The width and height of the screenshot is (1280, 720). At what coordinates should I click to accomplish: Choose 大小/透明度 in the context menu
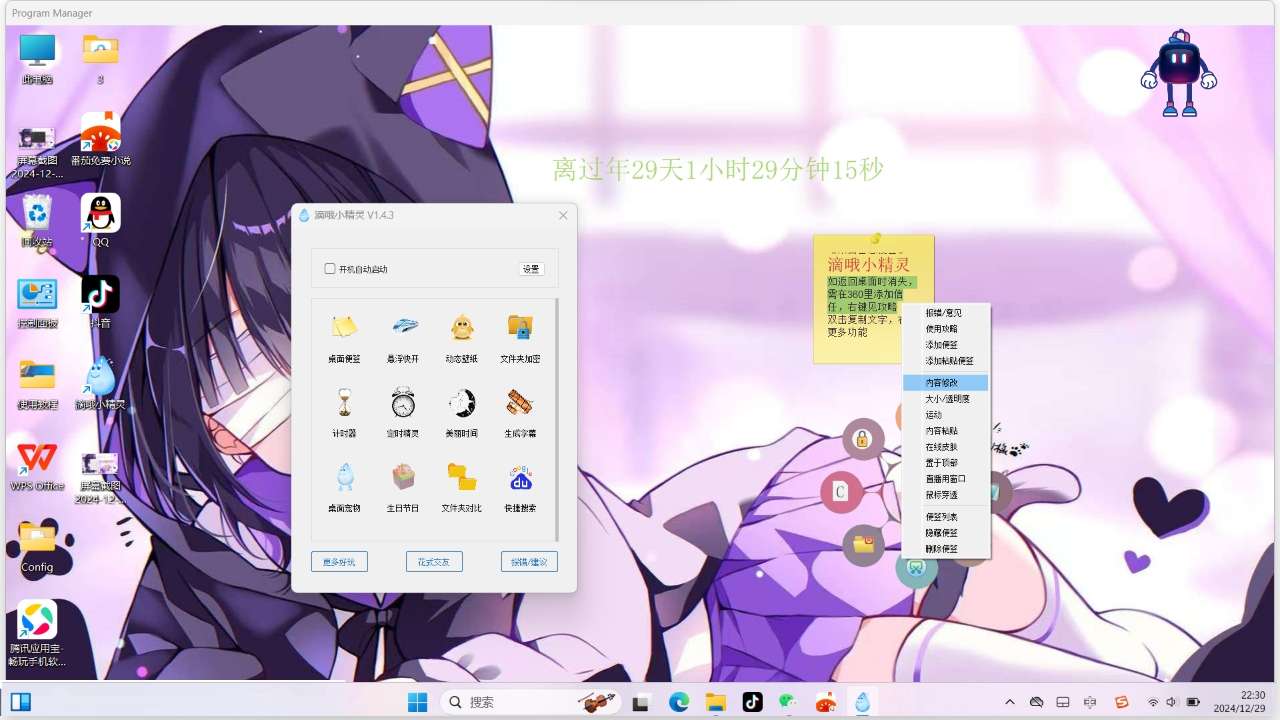click(x=946, y=399)
